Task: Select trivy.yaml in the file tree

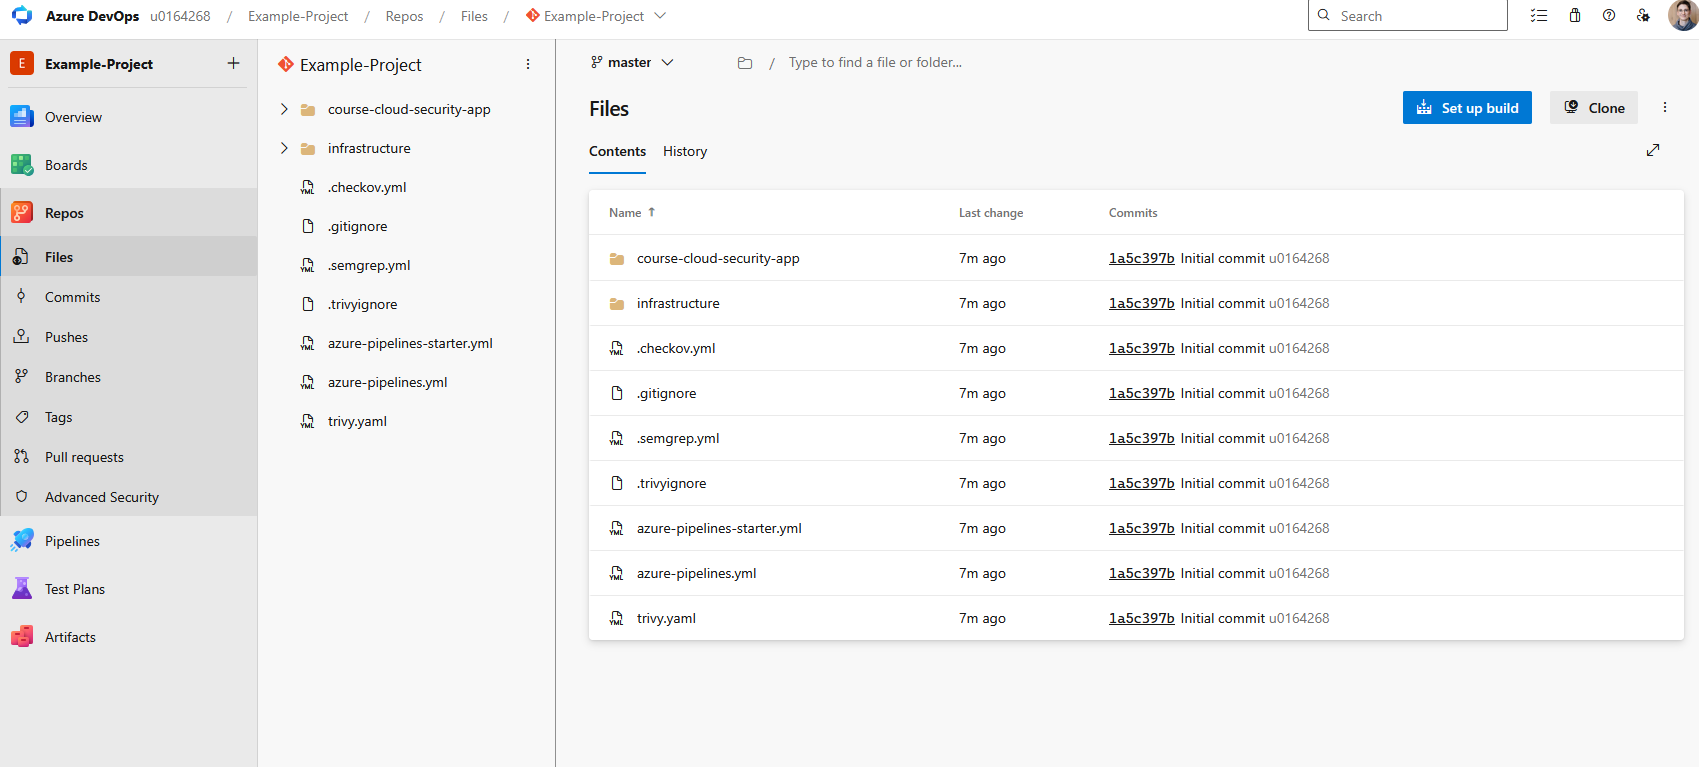Action: point(357,421)
